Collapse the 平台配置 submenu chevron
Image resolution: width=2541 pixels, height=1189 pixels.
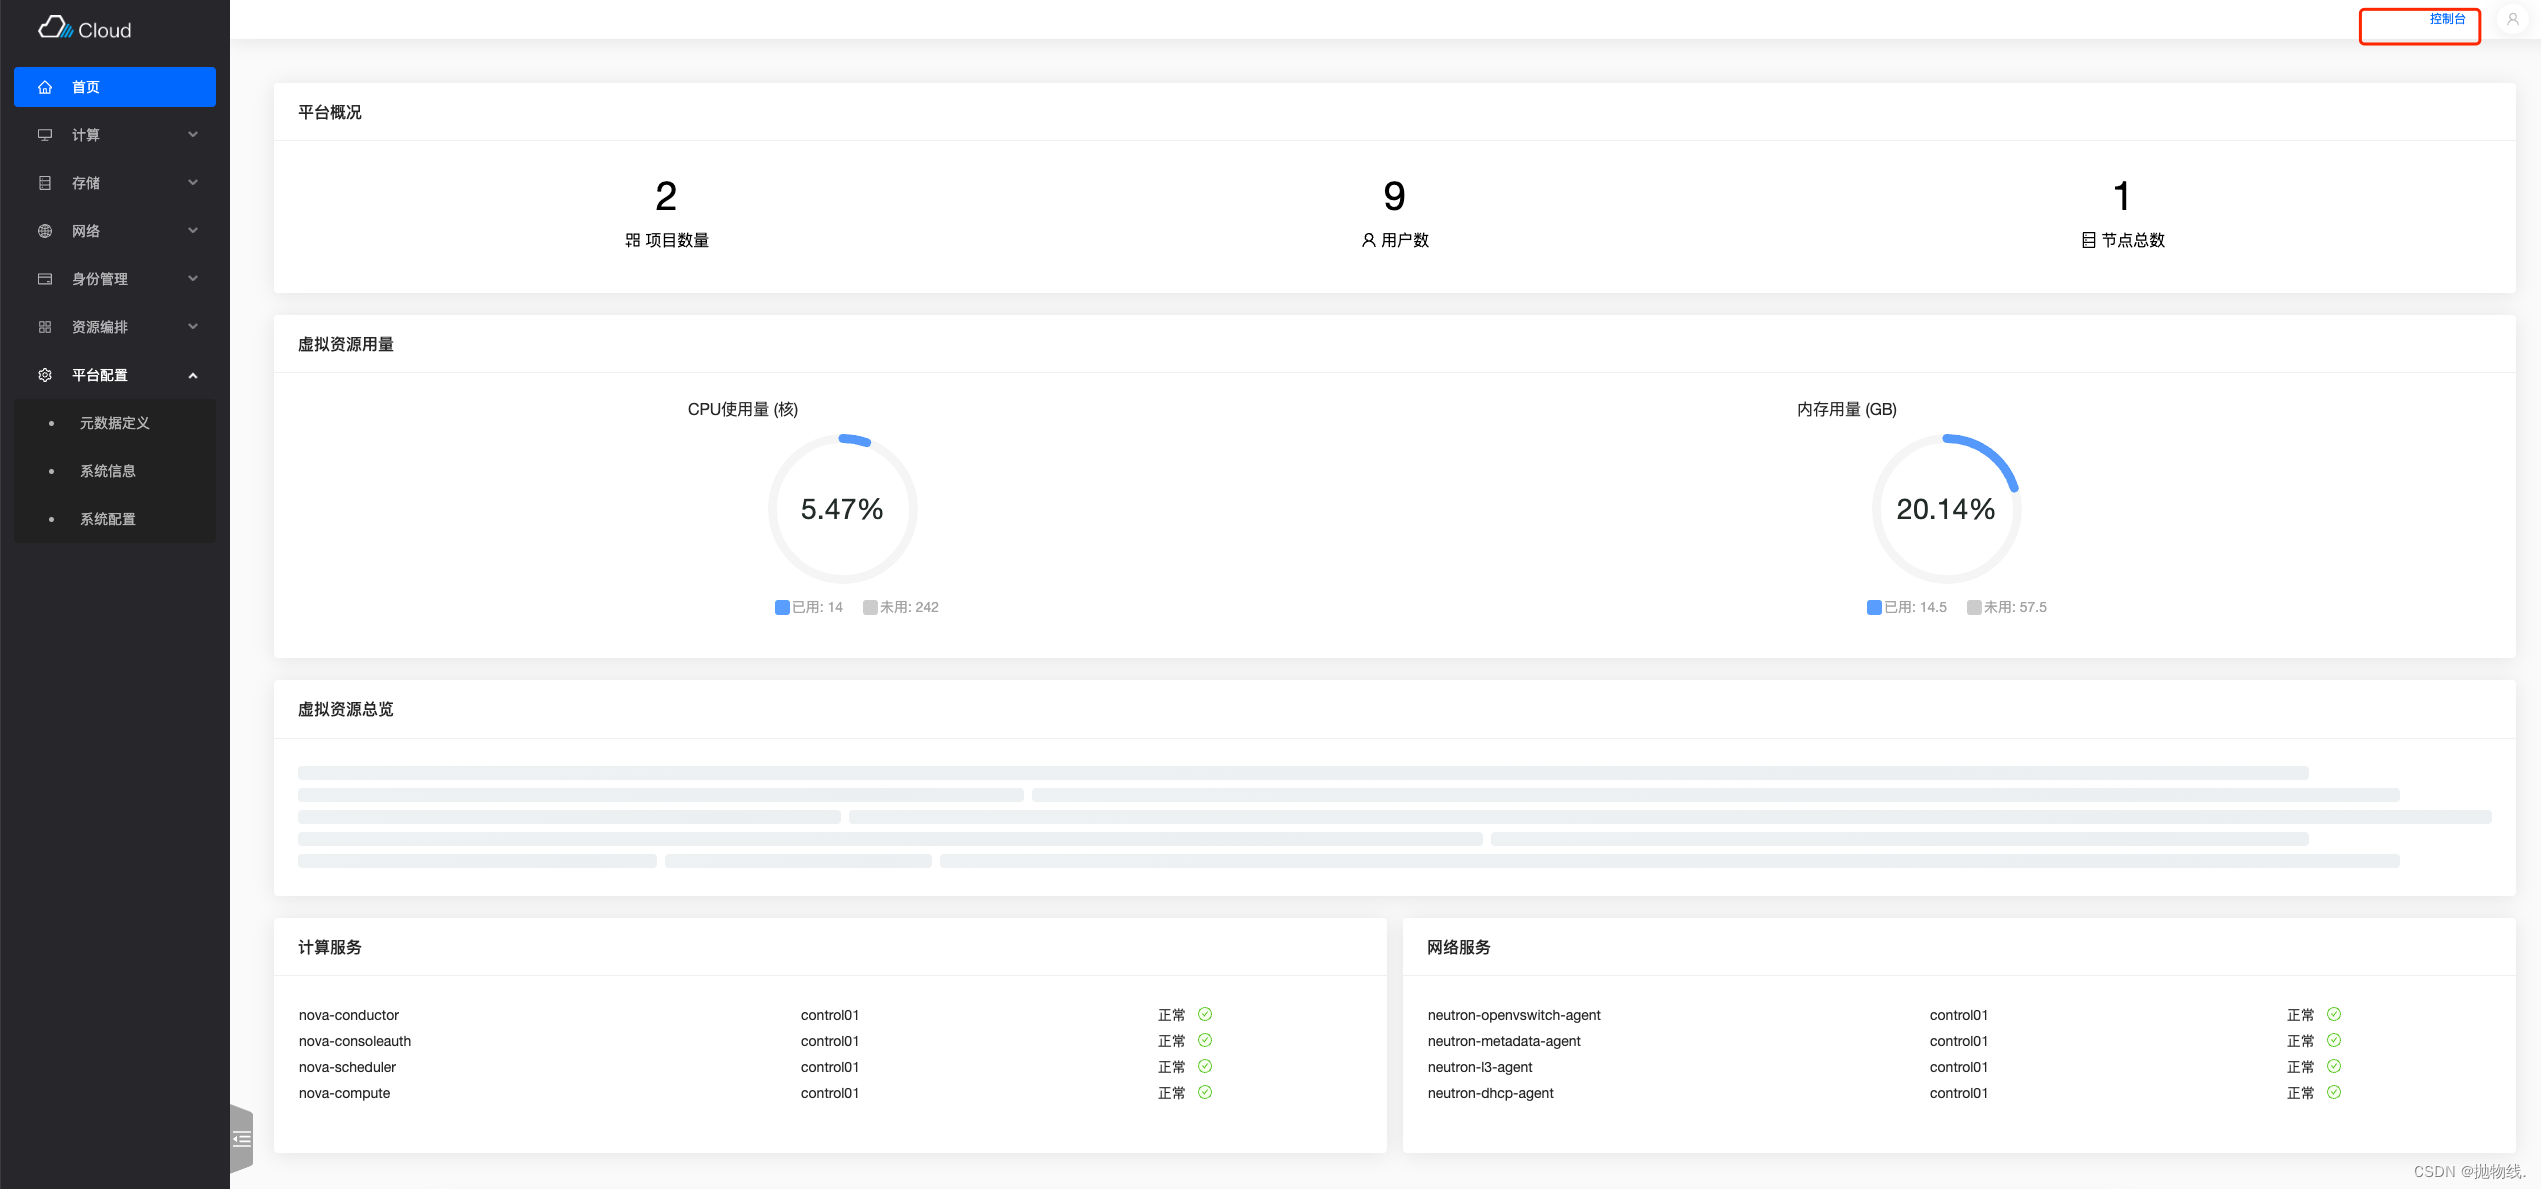point(193,375)
